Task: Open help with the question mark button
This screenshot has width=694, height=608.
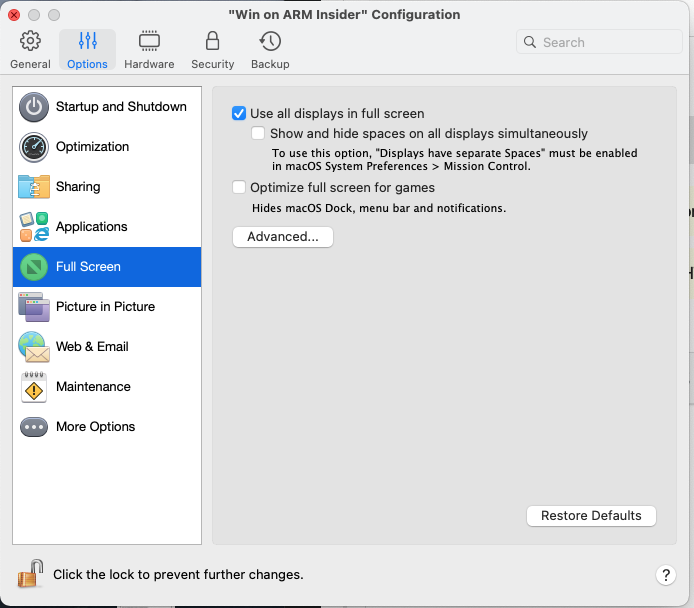Action: (666, 575)
